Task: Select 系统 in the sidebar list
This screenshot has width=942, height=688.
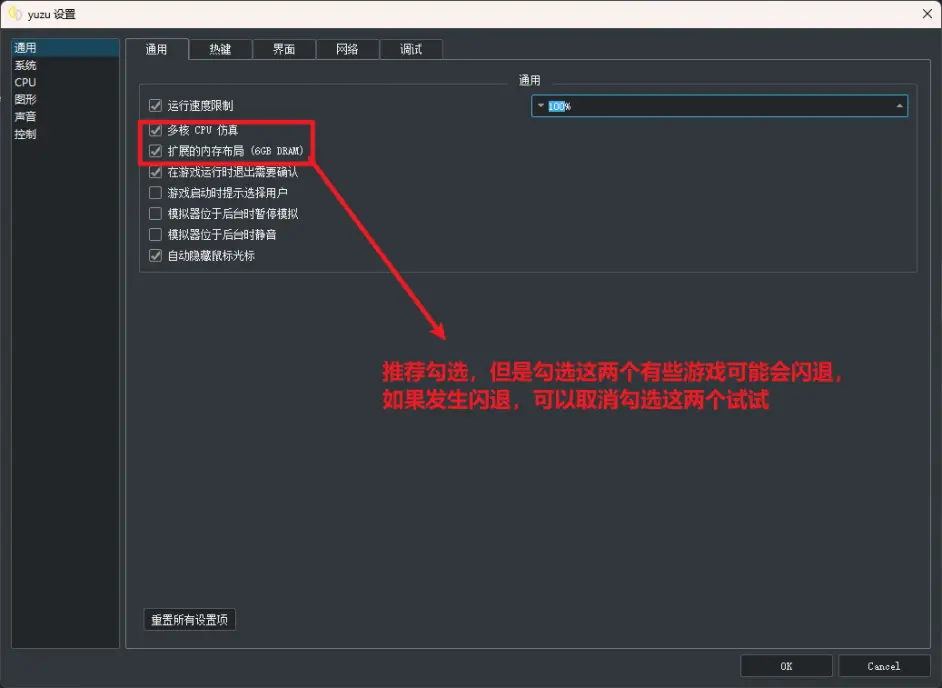Action: (x=65, y=65)
